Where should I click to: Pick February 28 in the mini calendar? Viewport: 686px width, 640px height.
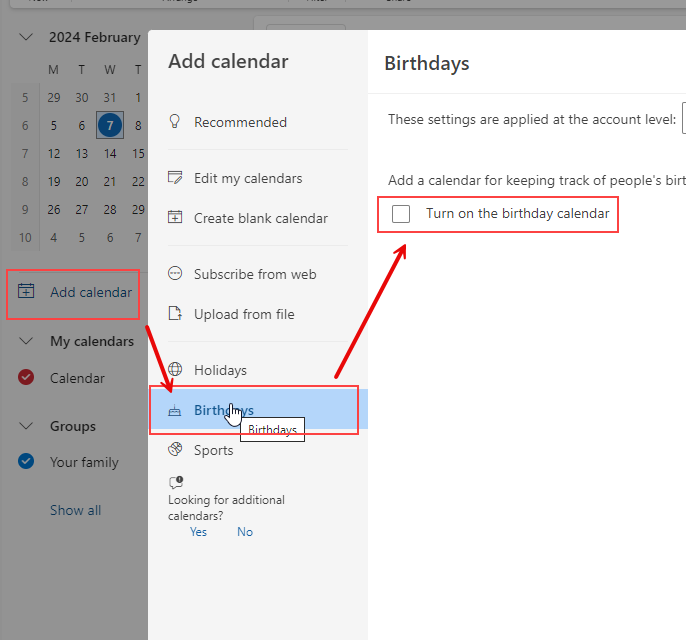pyautogui.click(x=110, y=210)
